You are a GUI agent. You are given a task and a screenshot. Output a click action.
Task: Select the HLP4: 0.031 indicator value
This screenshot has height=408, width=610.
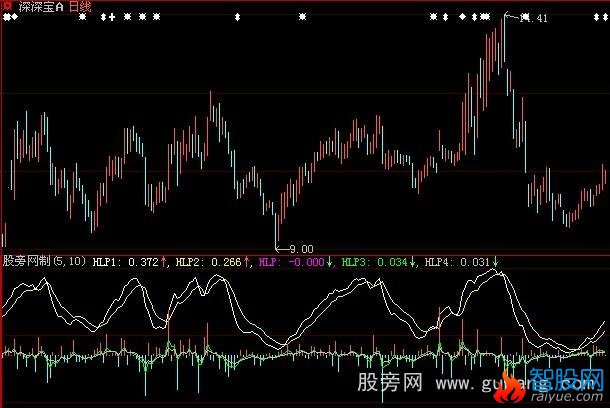pos(457,262)
